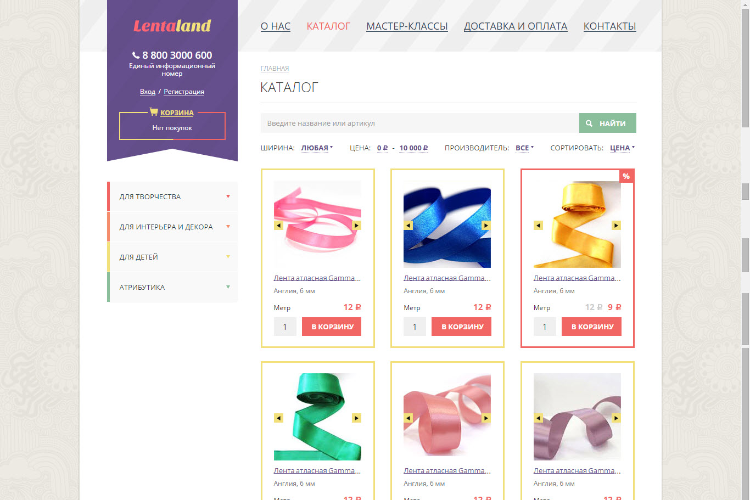This screenshot has width=750, height=500.
Task: Show previous image of green ribbon product
Action: tap(278, 418)
